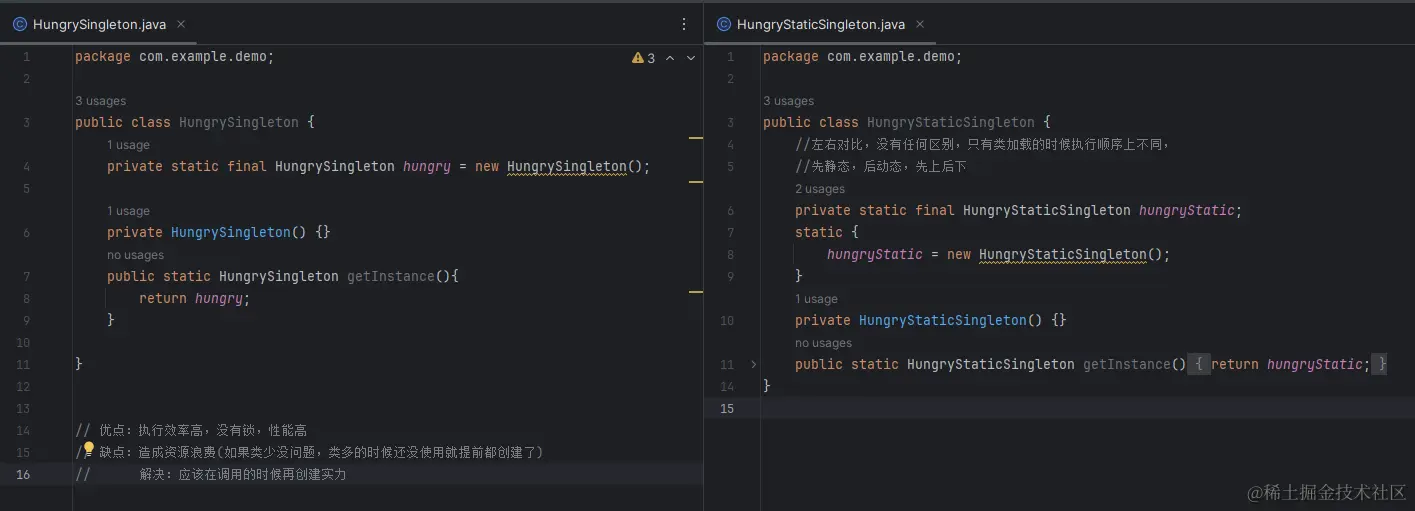This screenshot has height=511, width=1415.
Task: Click the comment line starting '// 优点'
Action: [191, 430]
